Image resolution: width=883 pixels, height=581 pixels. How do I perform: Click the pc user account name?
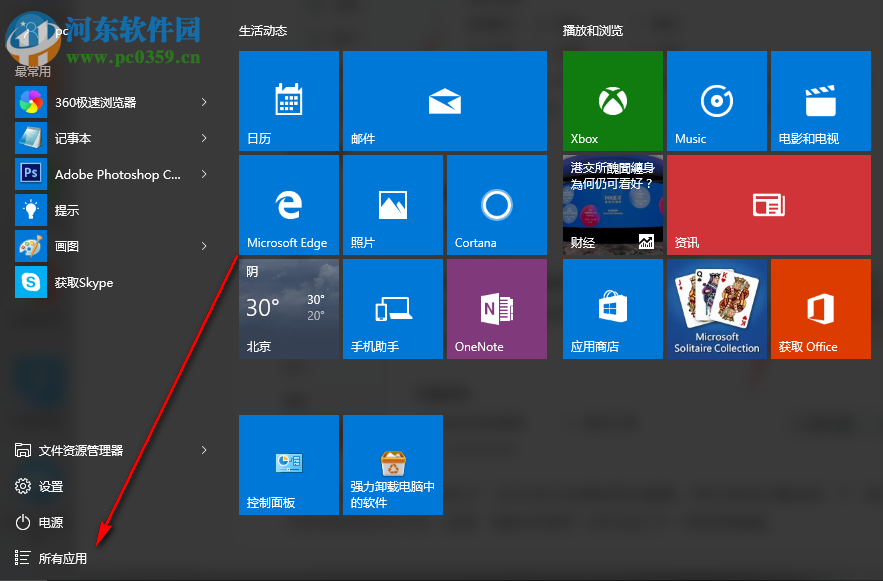coord(62,32)
